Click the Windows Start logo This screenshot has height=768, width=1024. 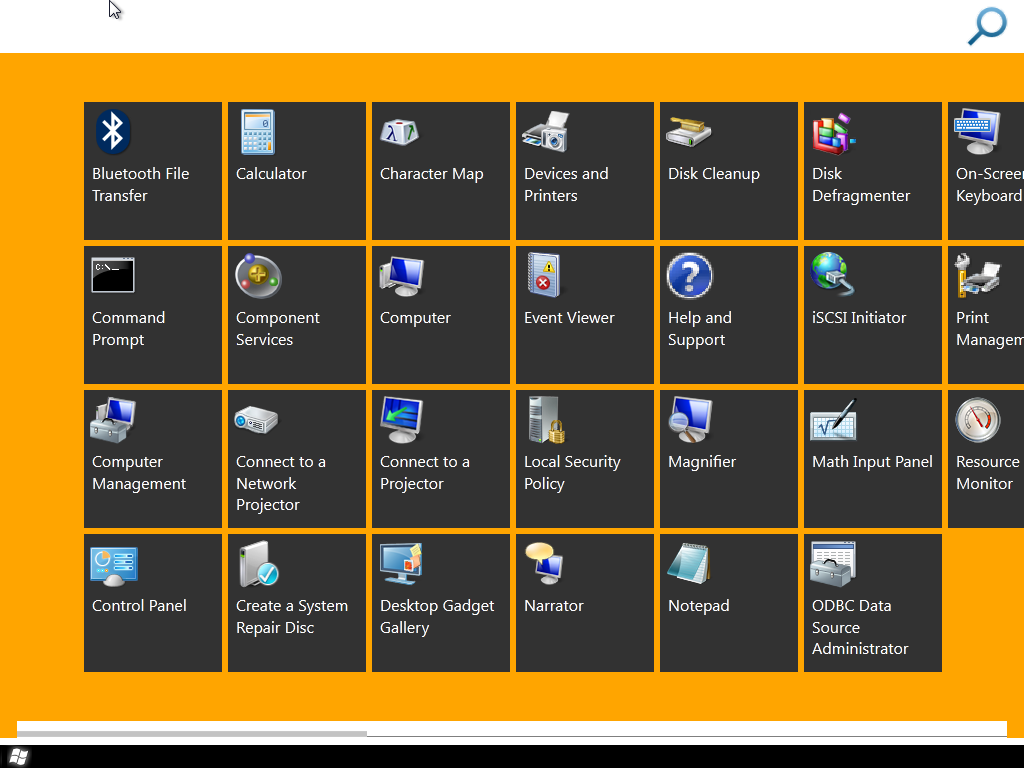[x=18, y=758]
